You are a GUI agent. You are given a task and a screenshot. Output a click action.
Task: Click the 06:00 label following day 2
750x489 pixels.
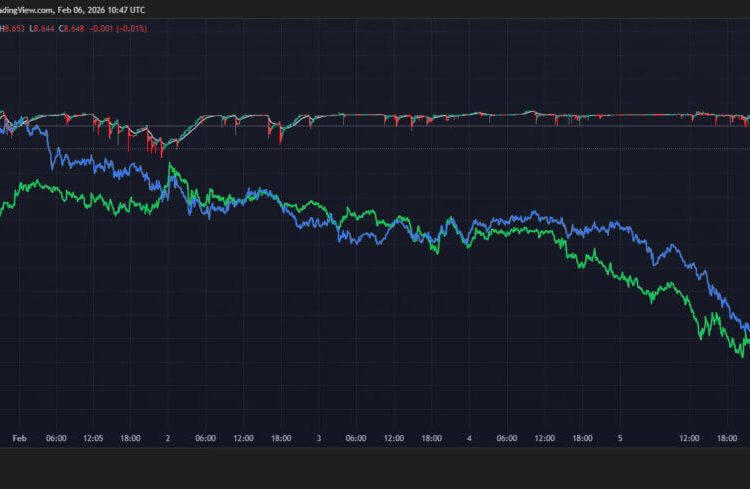205,438
